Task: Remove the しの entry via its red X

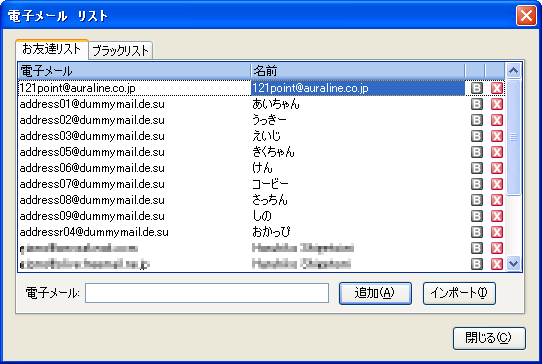Action: [497, 216]
